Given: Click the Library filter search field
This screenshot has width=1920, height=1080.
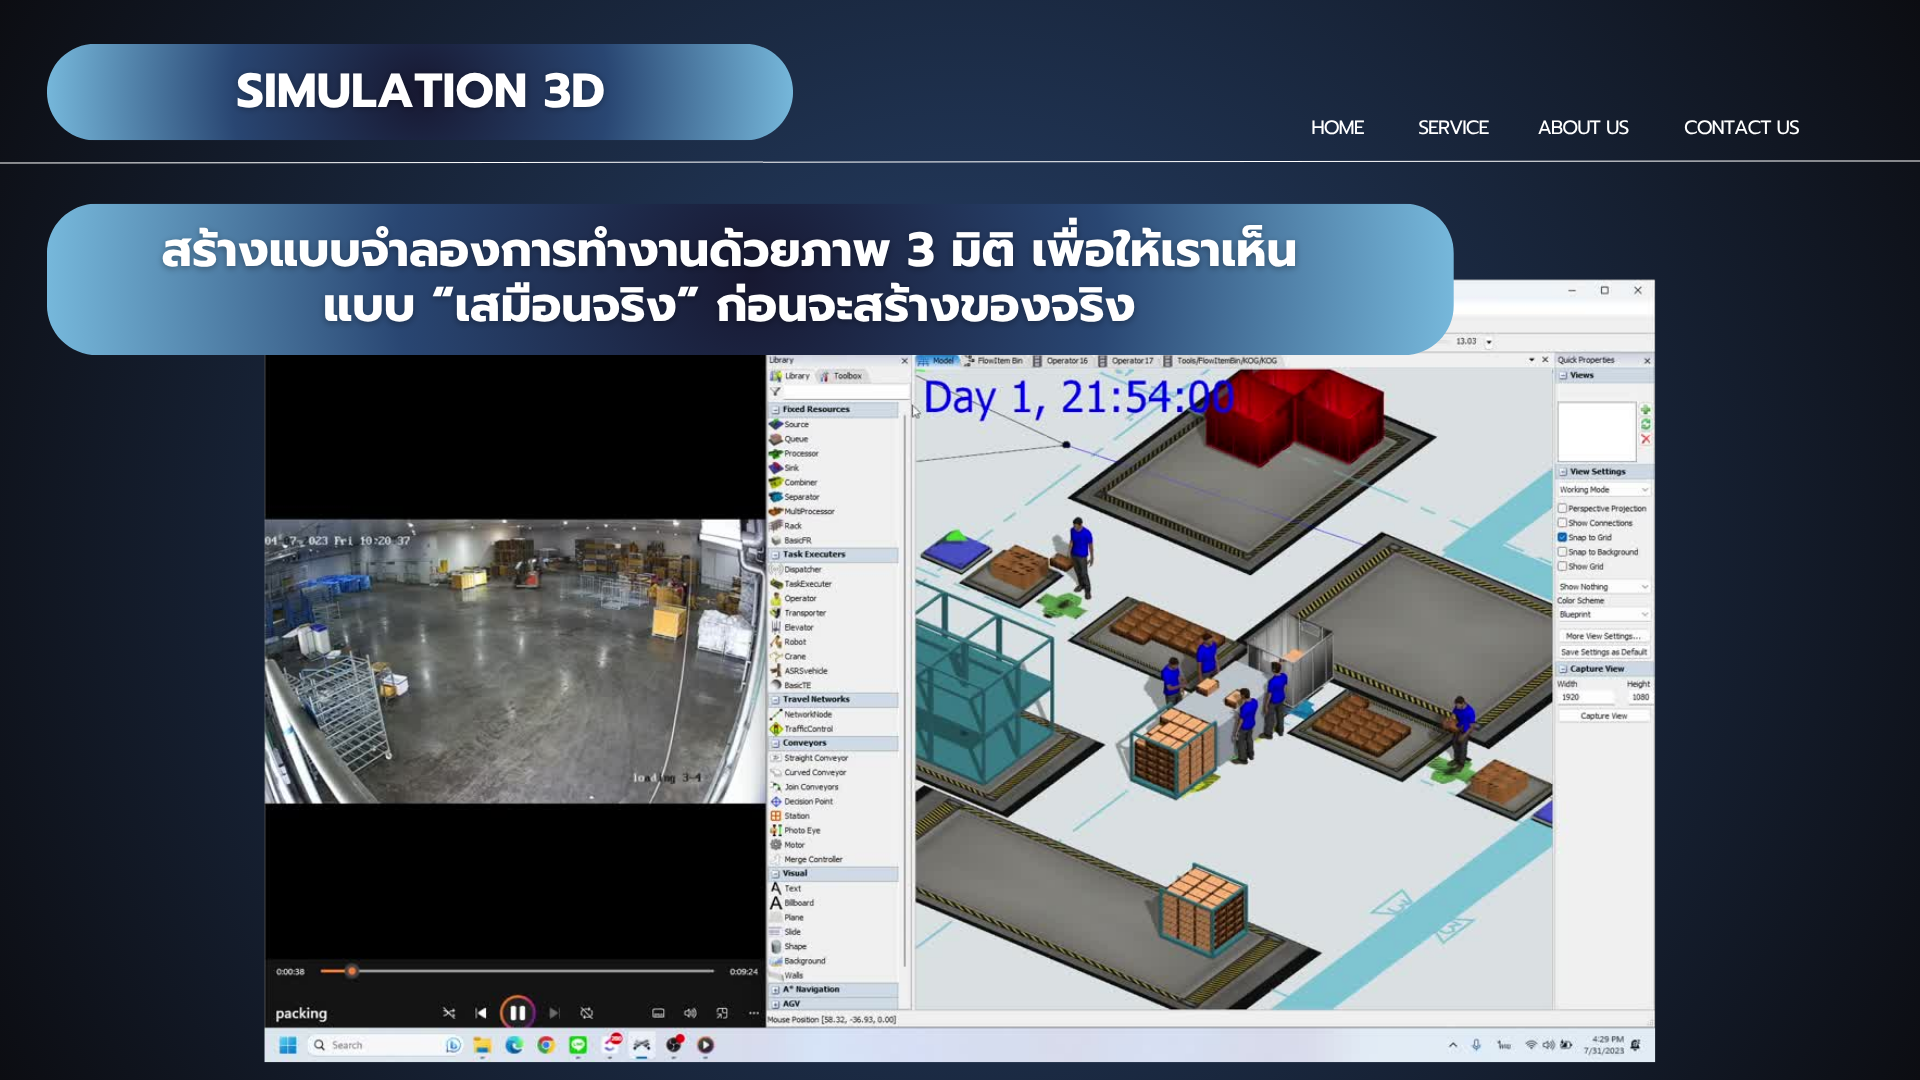Looking at the screenshot, I should pyautogui.click(x=846, y=391).
